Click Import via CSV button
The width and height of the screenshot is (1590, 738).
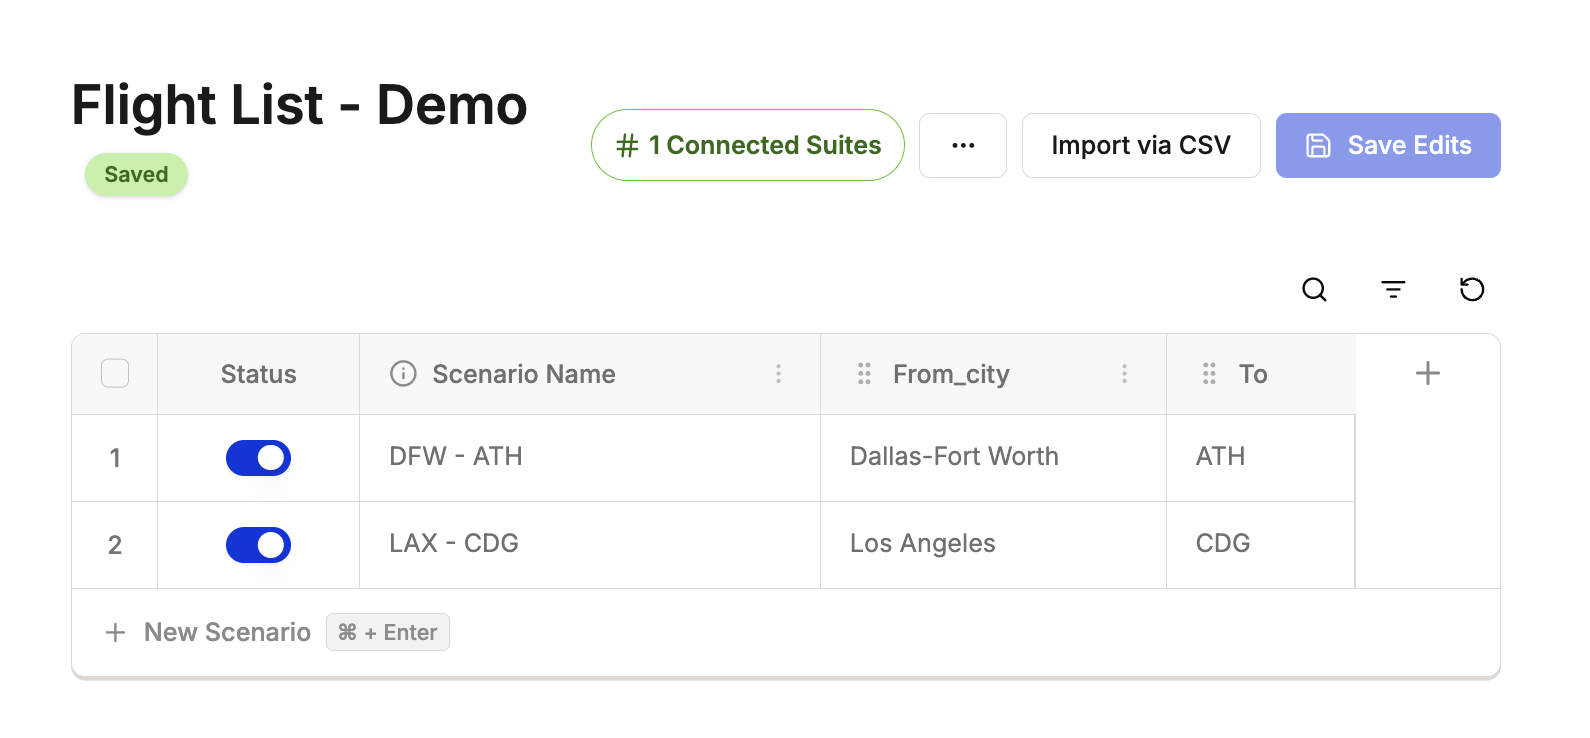1141,146
